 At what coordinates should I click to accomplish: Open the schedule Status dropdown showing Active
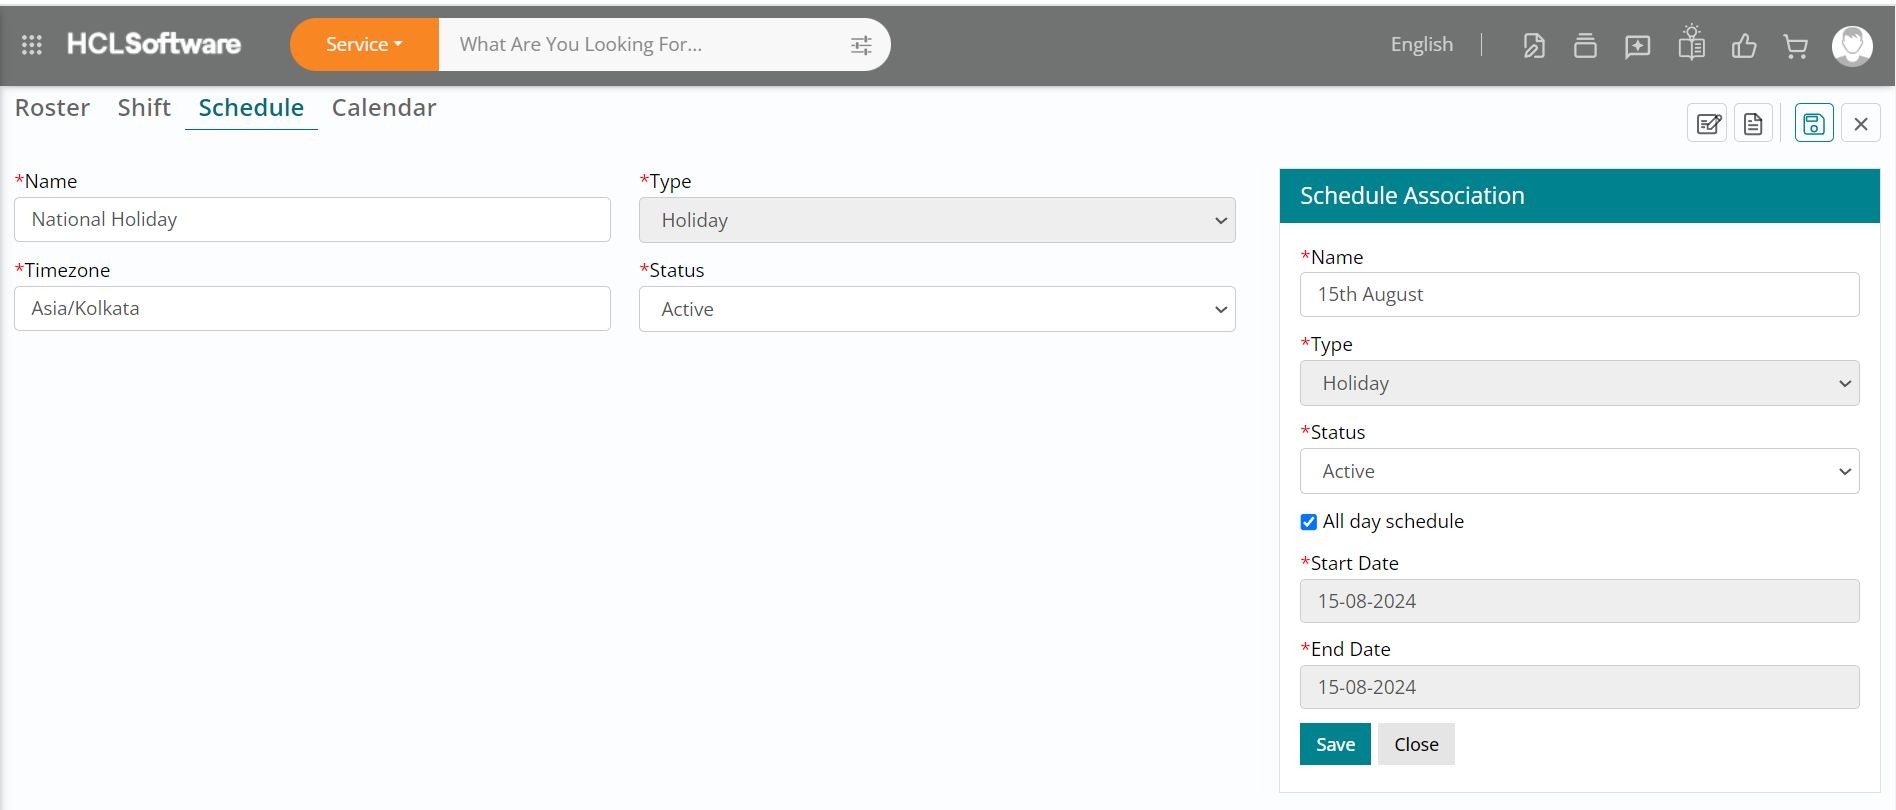(x=937, y=310)
